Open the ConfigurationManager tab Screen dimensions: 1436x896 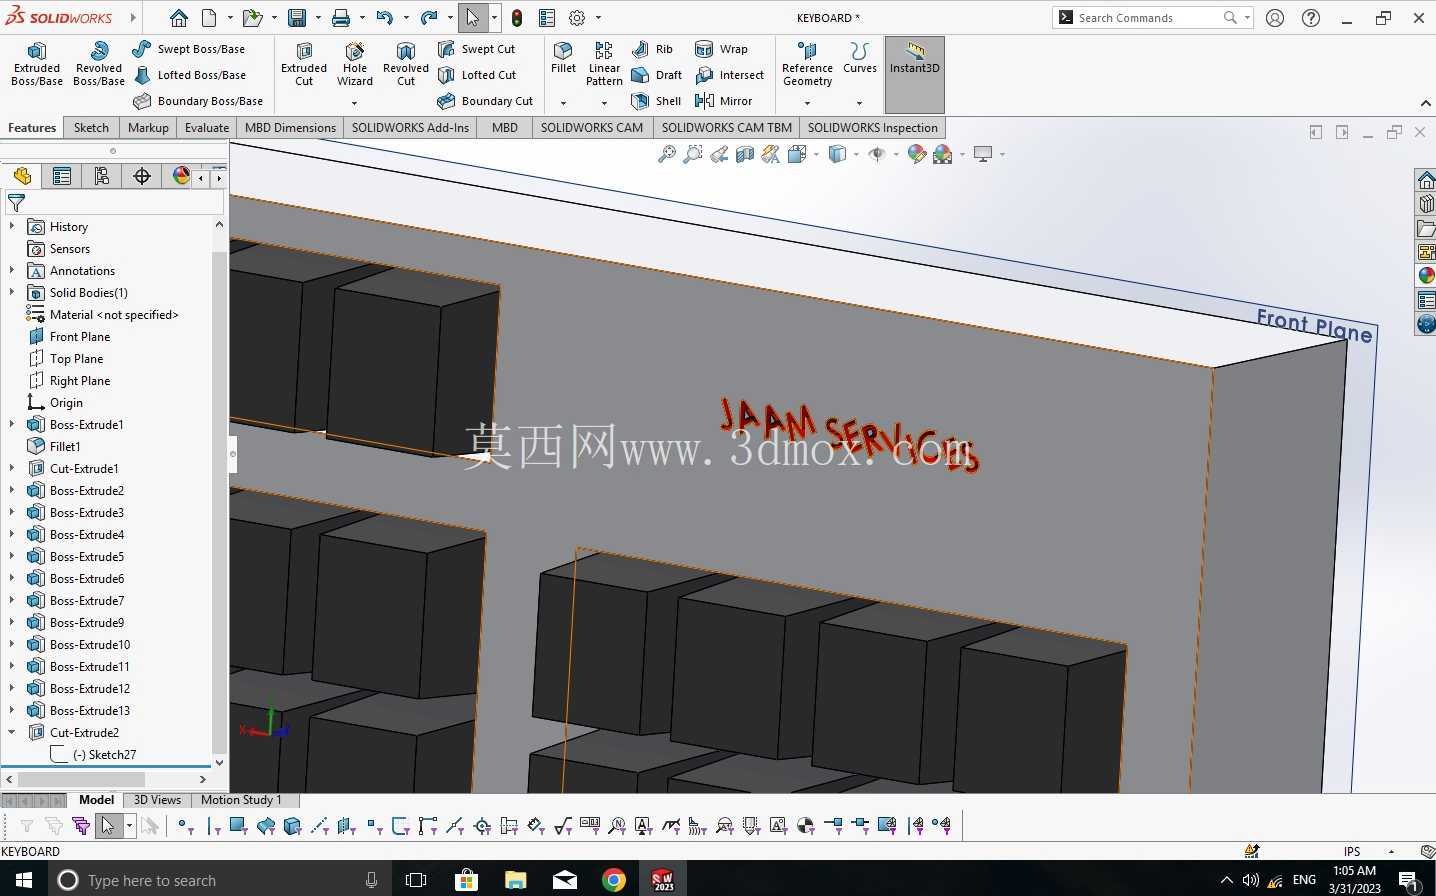(x=102, y=176)
